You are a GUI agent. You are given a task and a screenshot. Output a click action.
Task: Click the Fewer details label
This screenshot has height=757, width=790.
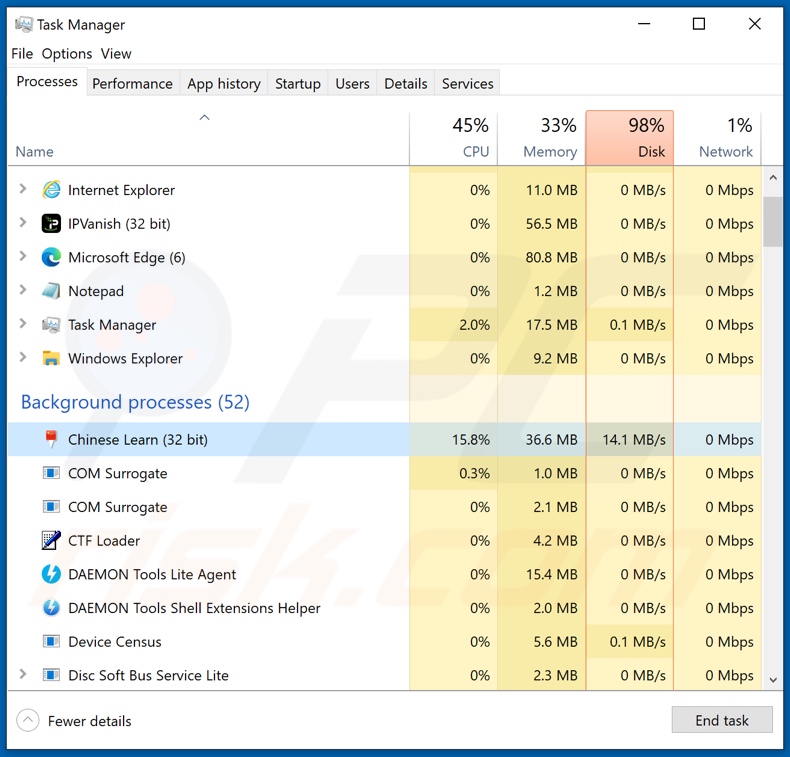[90, 721]
